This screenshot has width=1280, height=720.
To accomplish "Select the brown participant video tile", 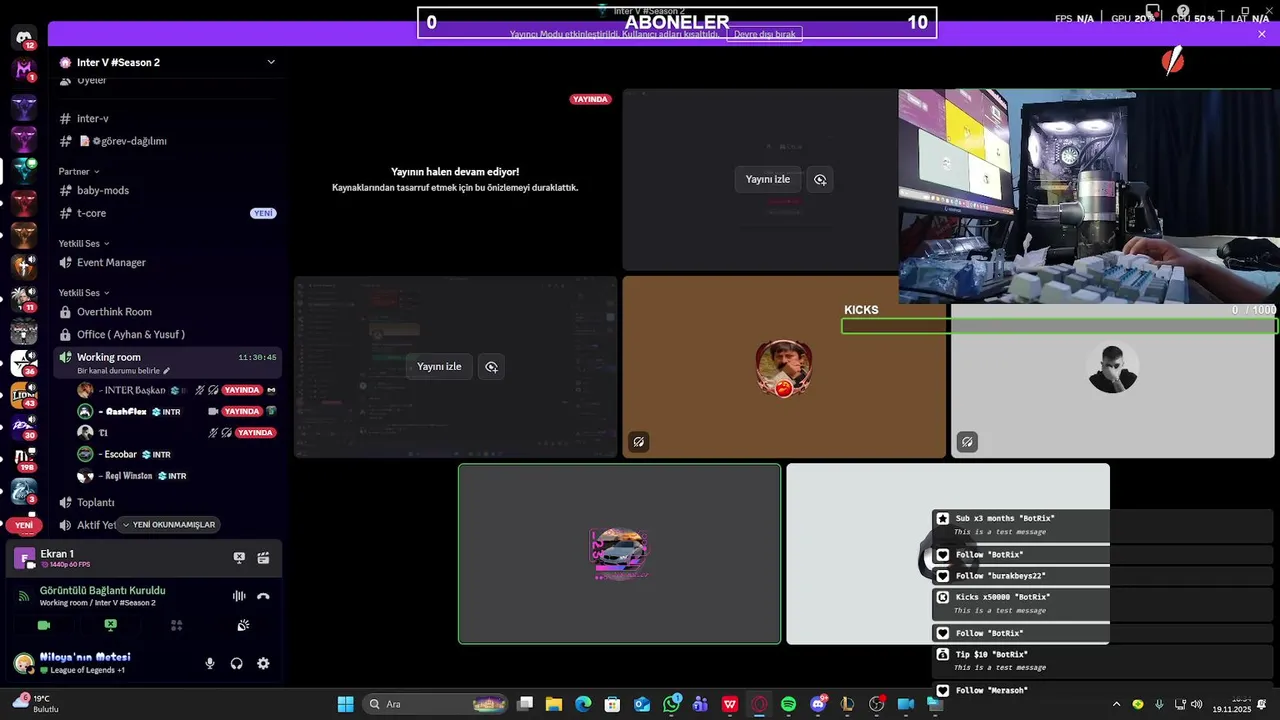I will click(x=784, y=367).
